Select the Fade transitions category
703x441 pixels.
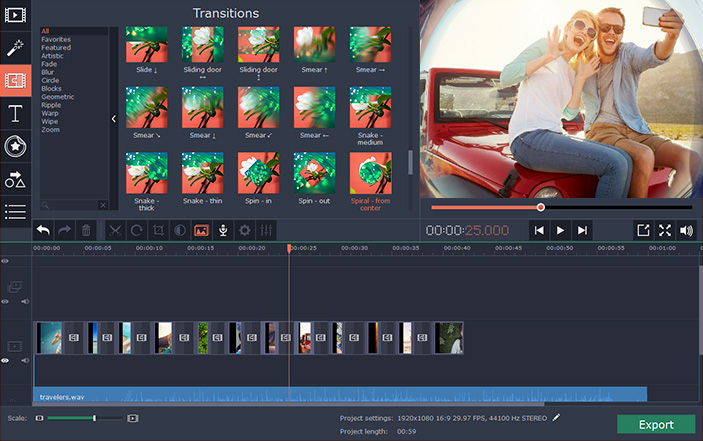coord(49,64)
